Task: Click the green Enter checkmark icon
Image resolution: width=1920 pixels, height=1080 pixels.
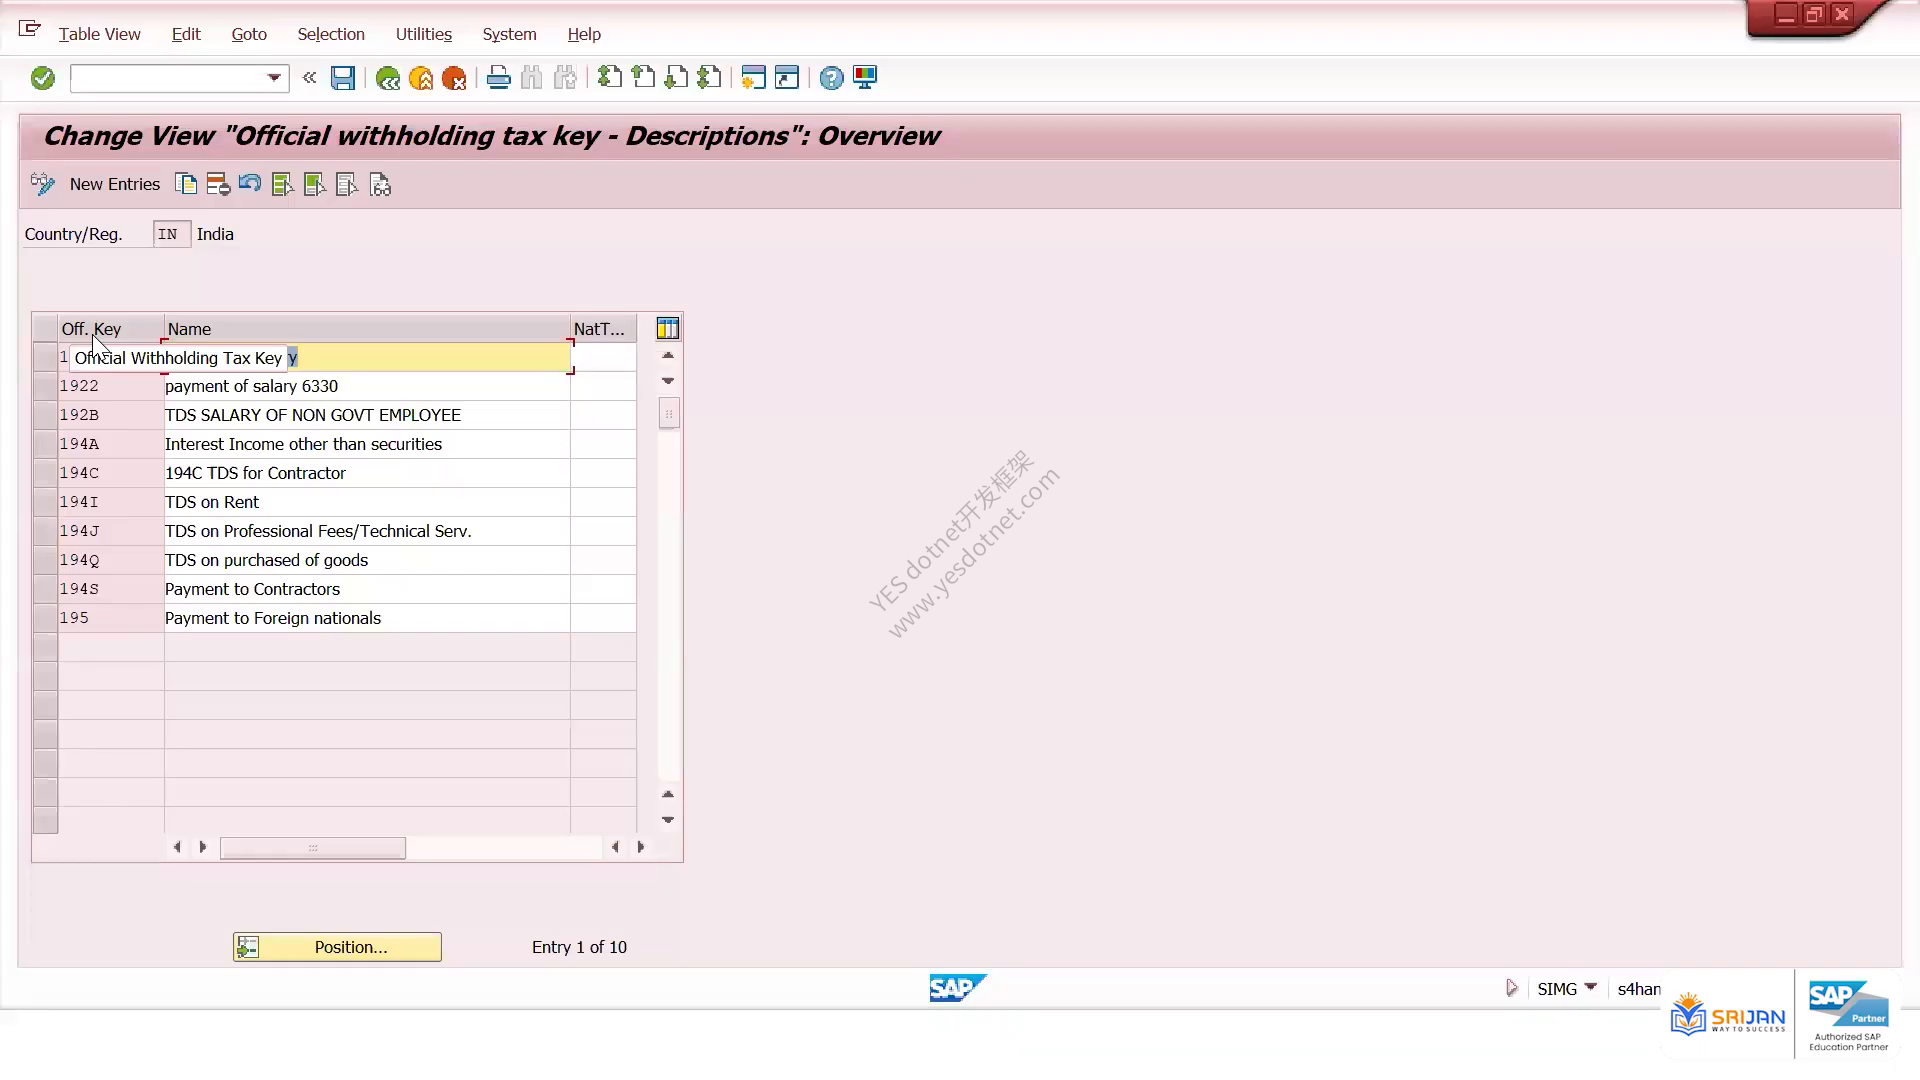Action: [42, 78]
